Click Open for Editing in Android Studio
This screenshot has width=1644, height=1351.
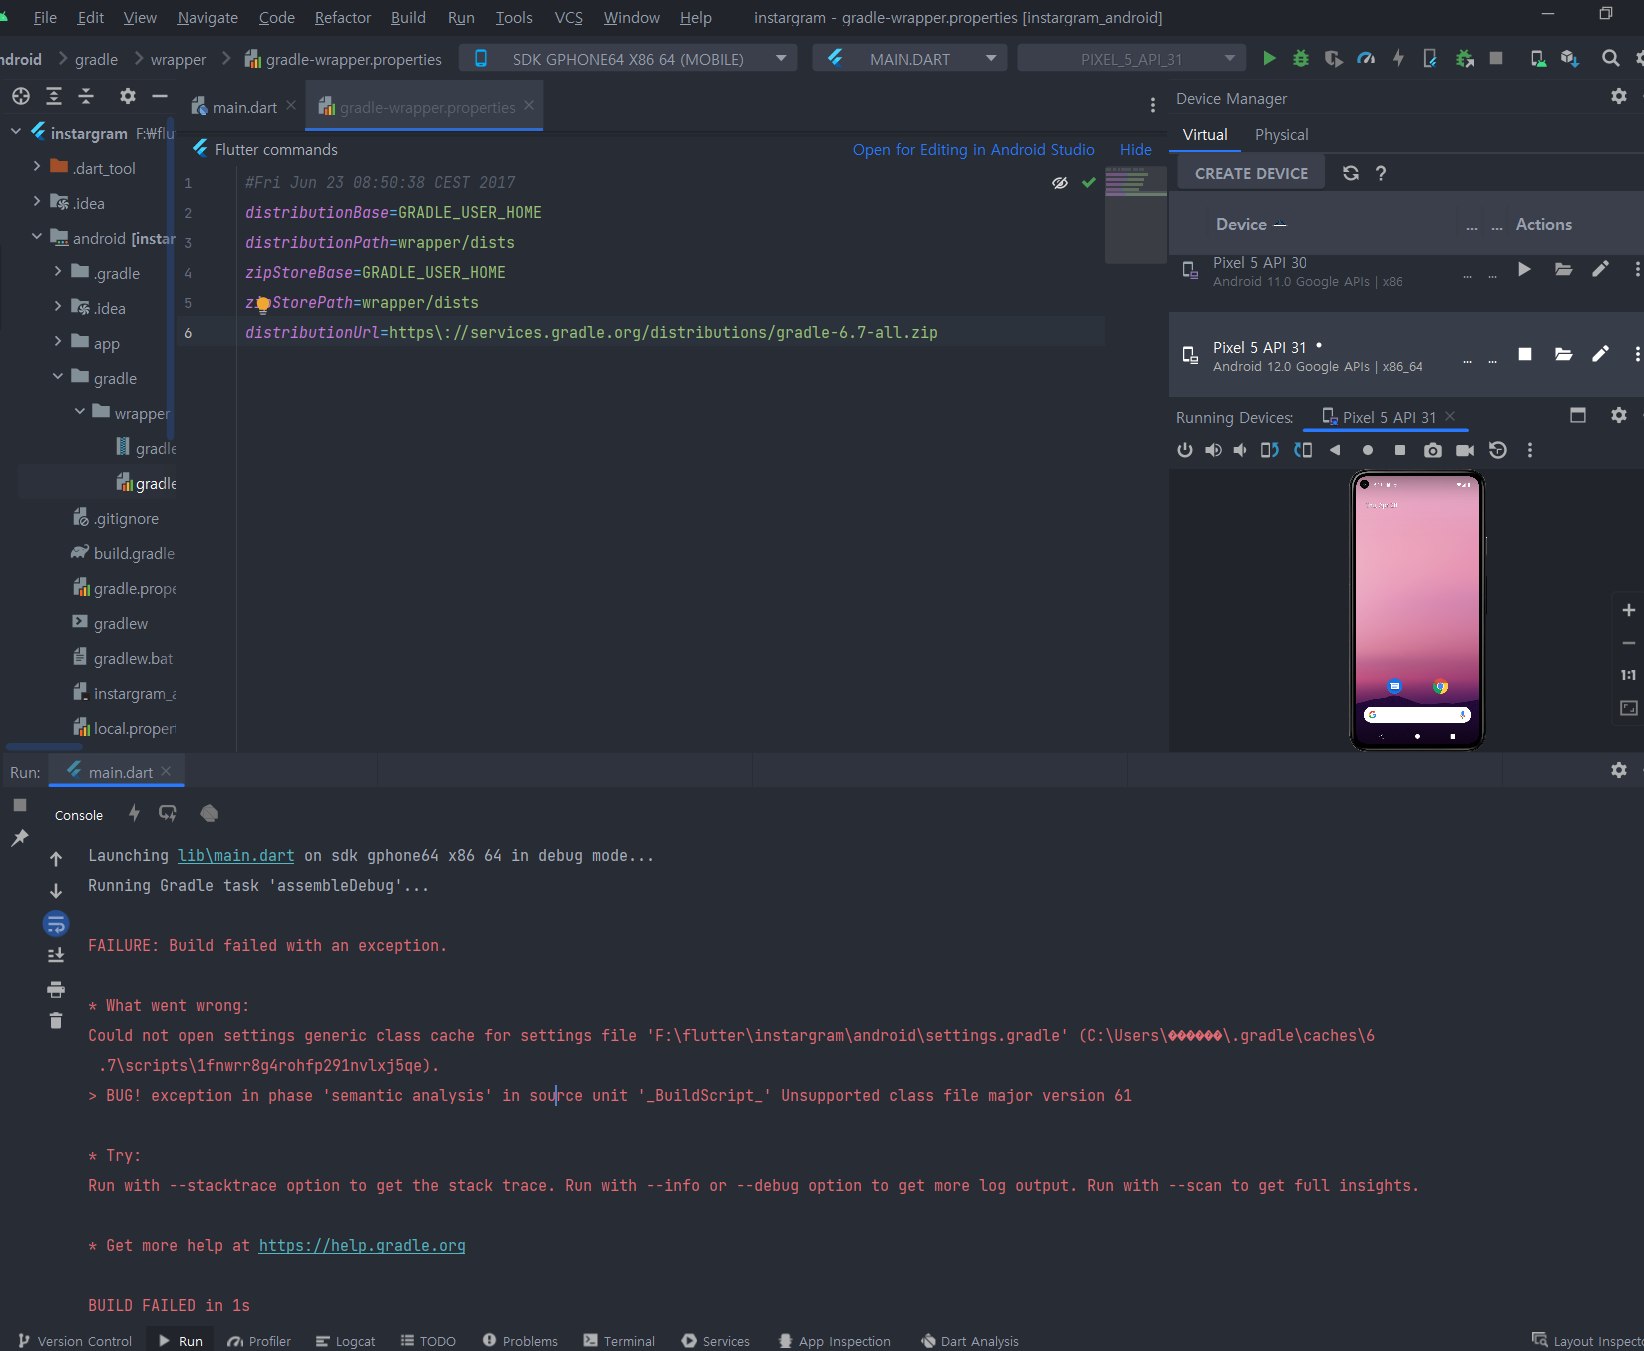pos(973,149)
